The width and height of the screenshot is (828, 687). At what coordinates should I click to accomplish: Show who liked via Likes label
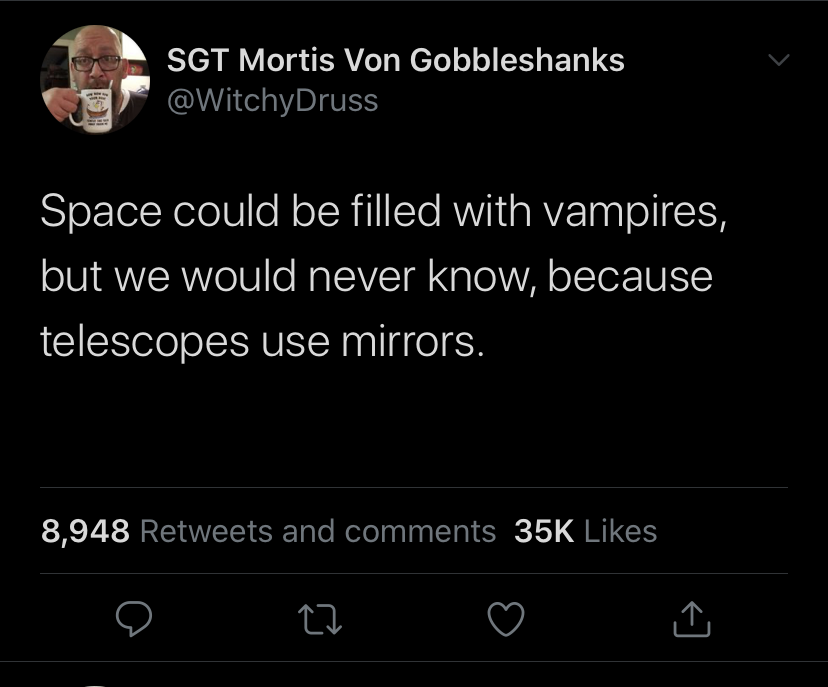[620, 531]
